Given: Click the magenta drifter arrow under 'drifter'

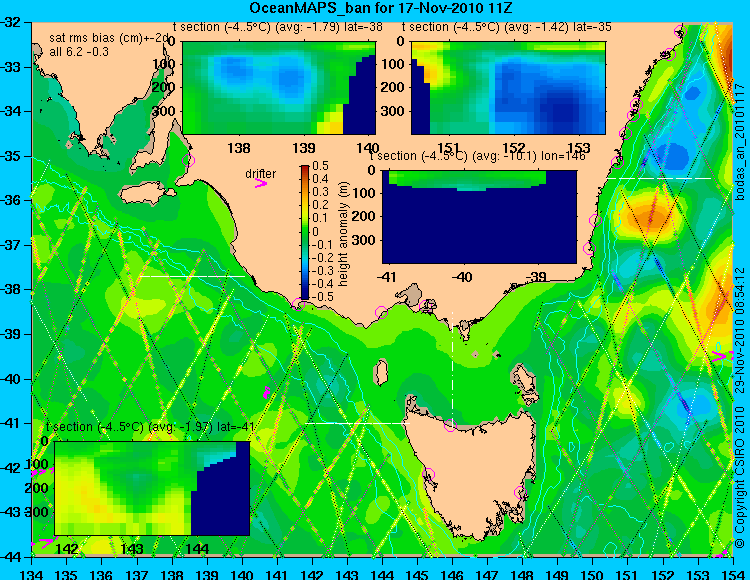Looking at the screenshot, I should click(260, 183).
